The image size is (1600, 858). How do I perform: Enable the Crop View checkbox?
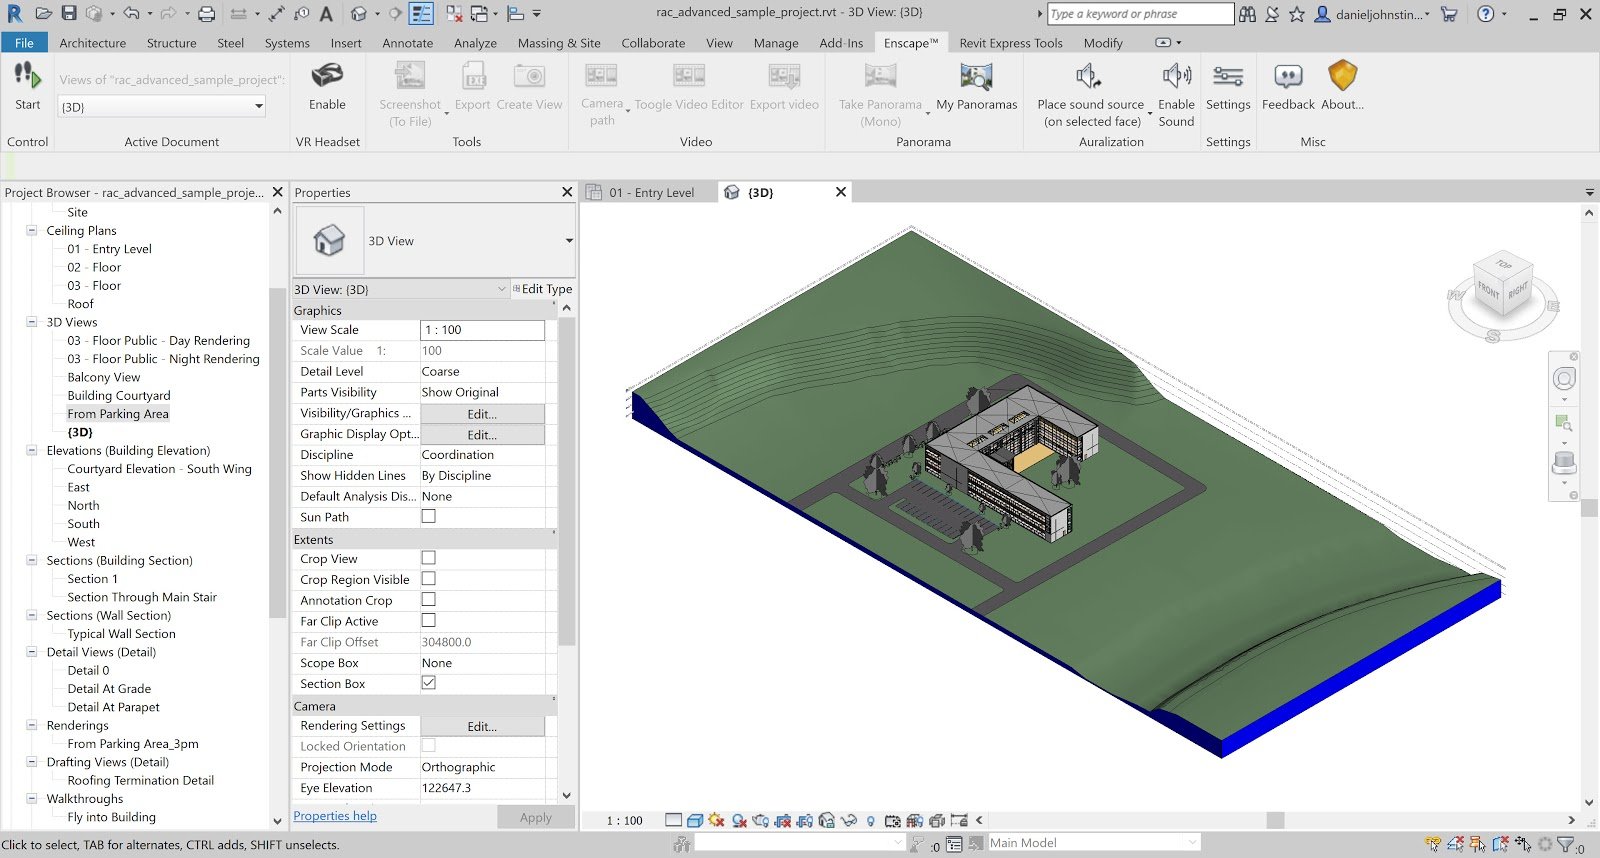[428, 558]
